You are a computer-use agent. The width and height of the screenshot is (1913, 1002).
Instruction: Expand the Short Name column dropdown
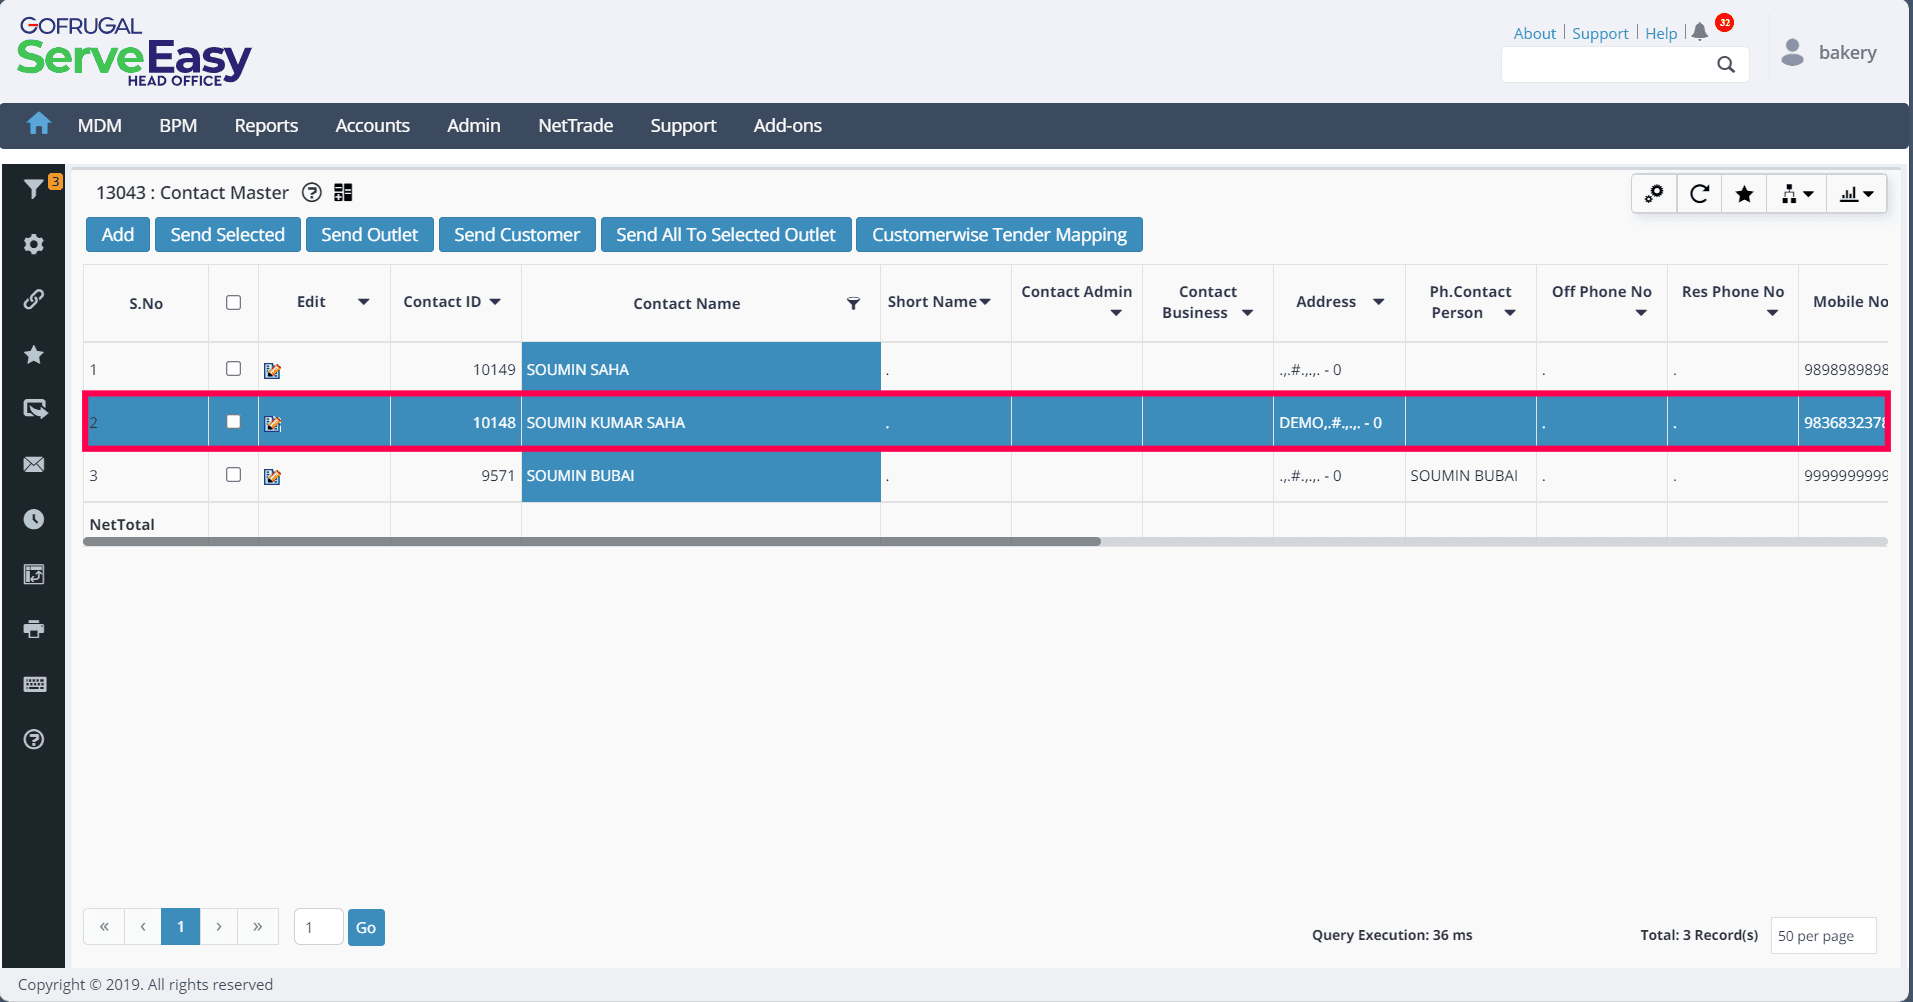click(985, 302)
